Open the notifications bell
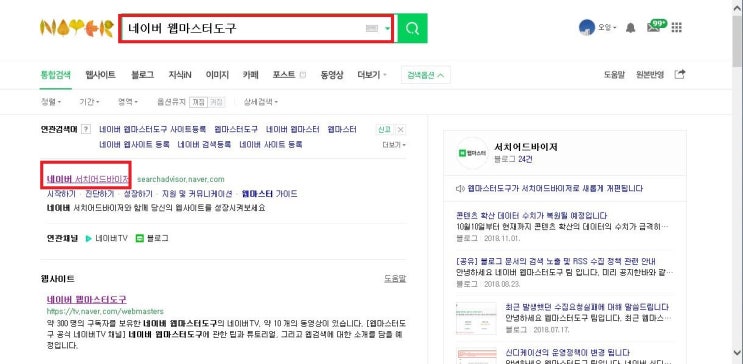The height and width of the screenshot is (364, 743). [x=630, y=28]
